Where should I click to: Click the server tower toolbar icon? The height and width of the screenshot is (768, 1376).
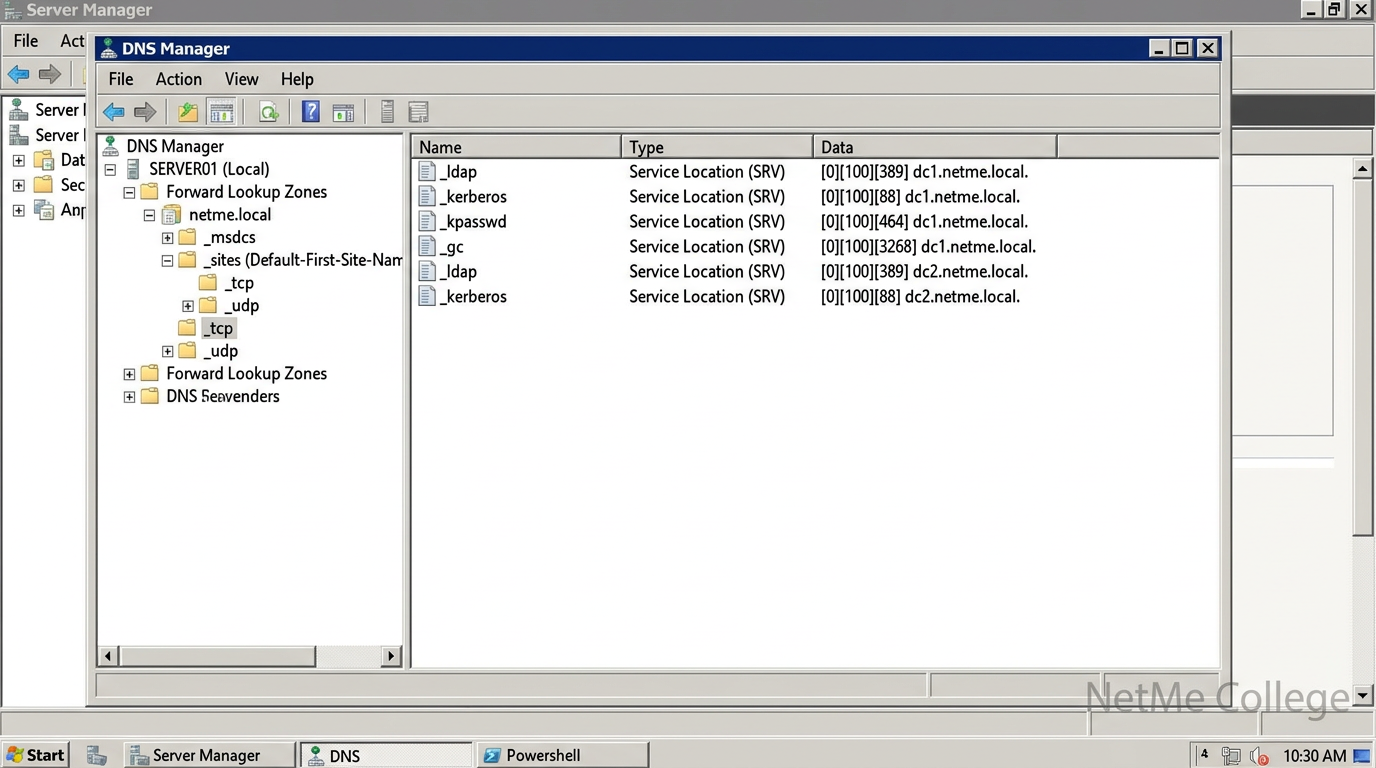(387, 112)
